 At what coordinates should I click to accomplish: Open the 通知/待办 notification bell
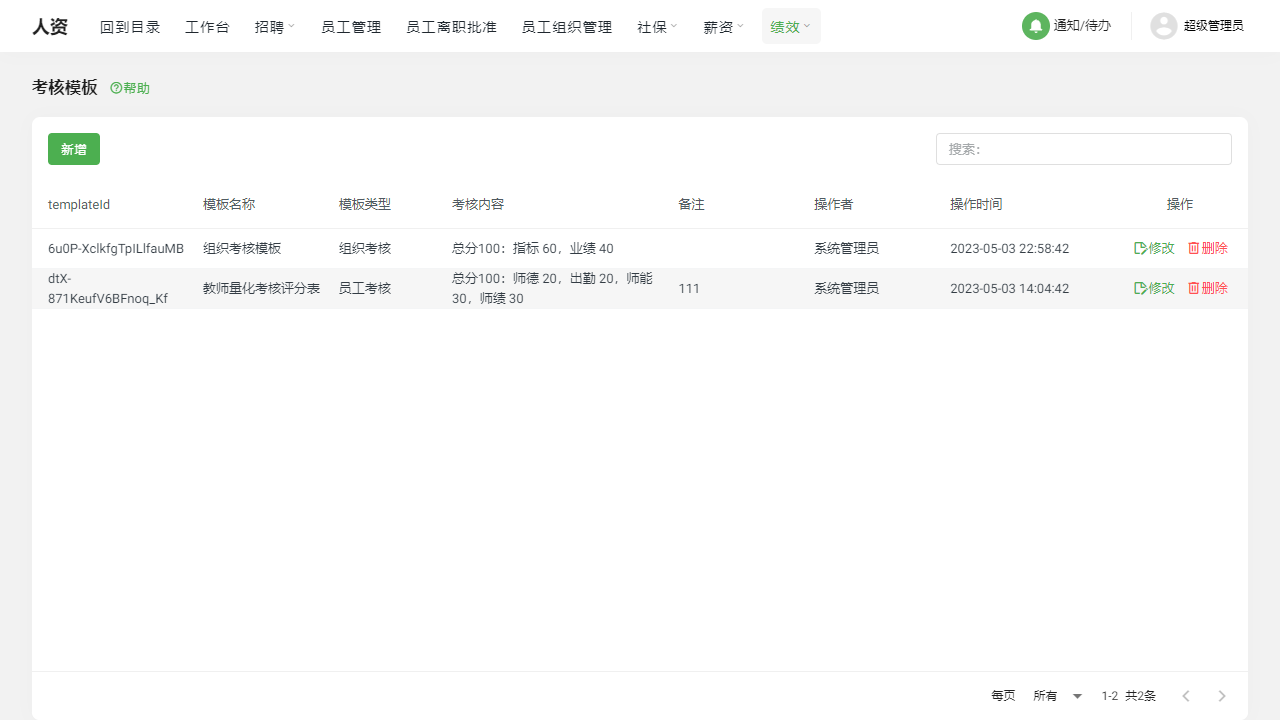tap(1035, 26)
